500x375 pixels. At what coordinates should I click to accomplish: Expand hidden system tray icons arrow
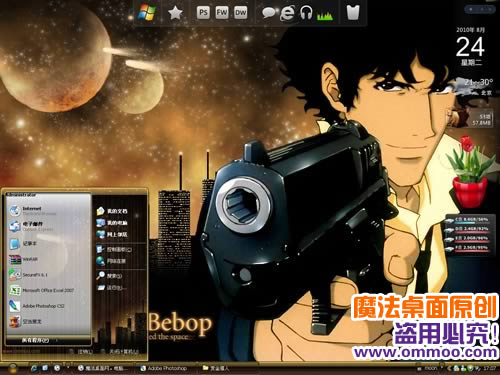click(x=449, y=369)
